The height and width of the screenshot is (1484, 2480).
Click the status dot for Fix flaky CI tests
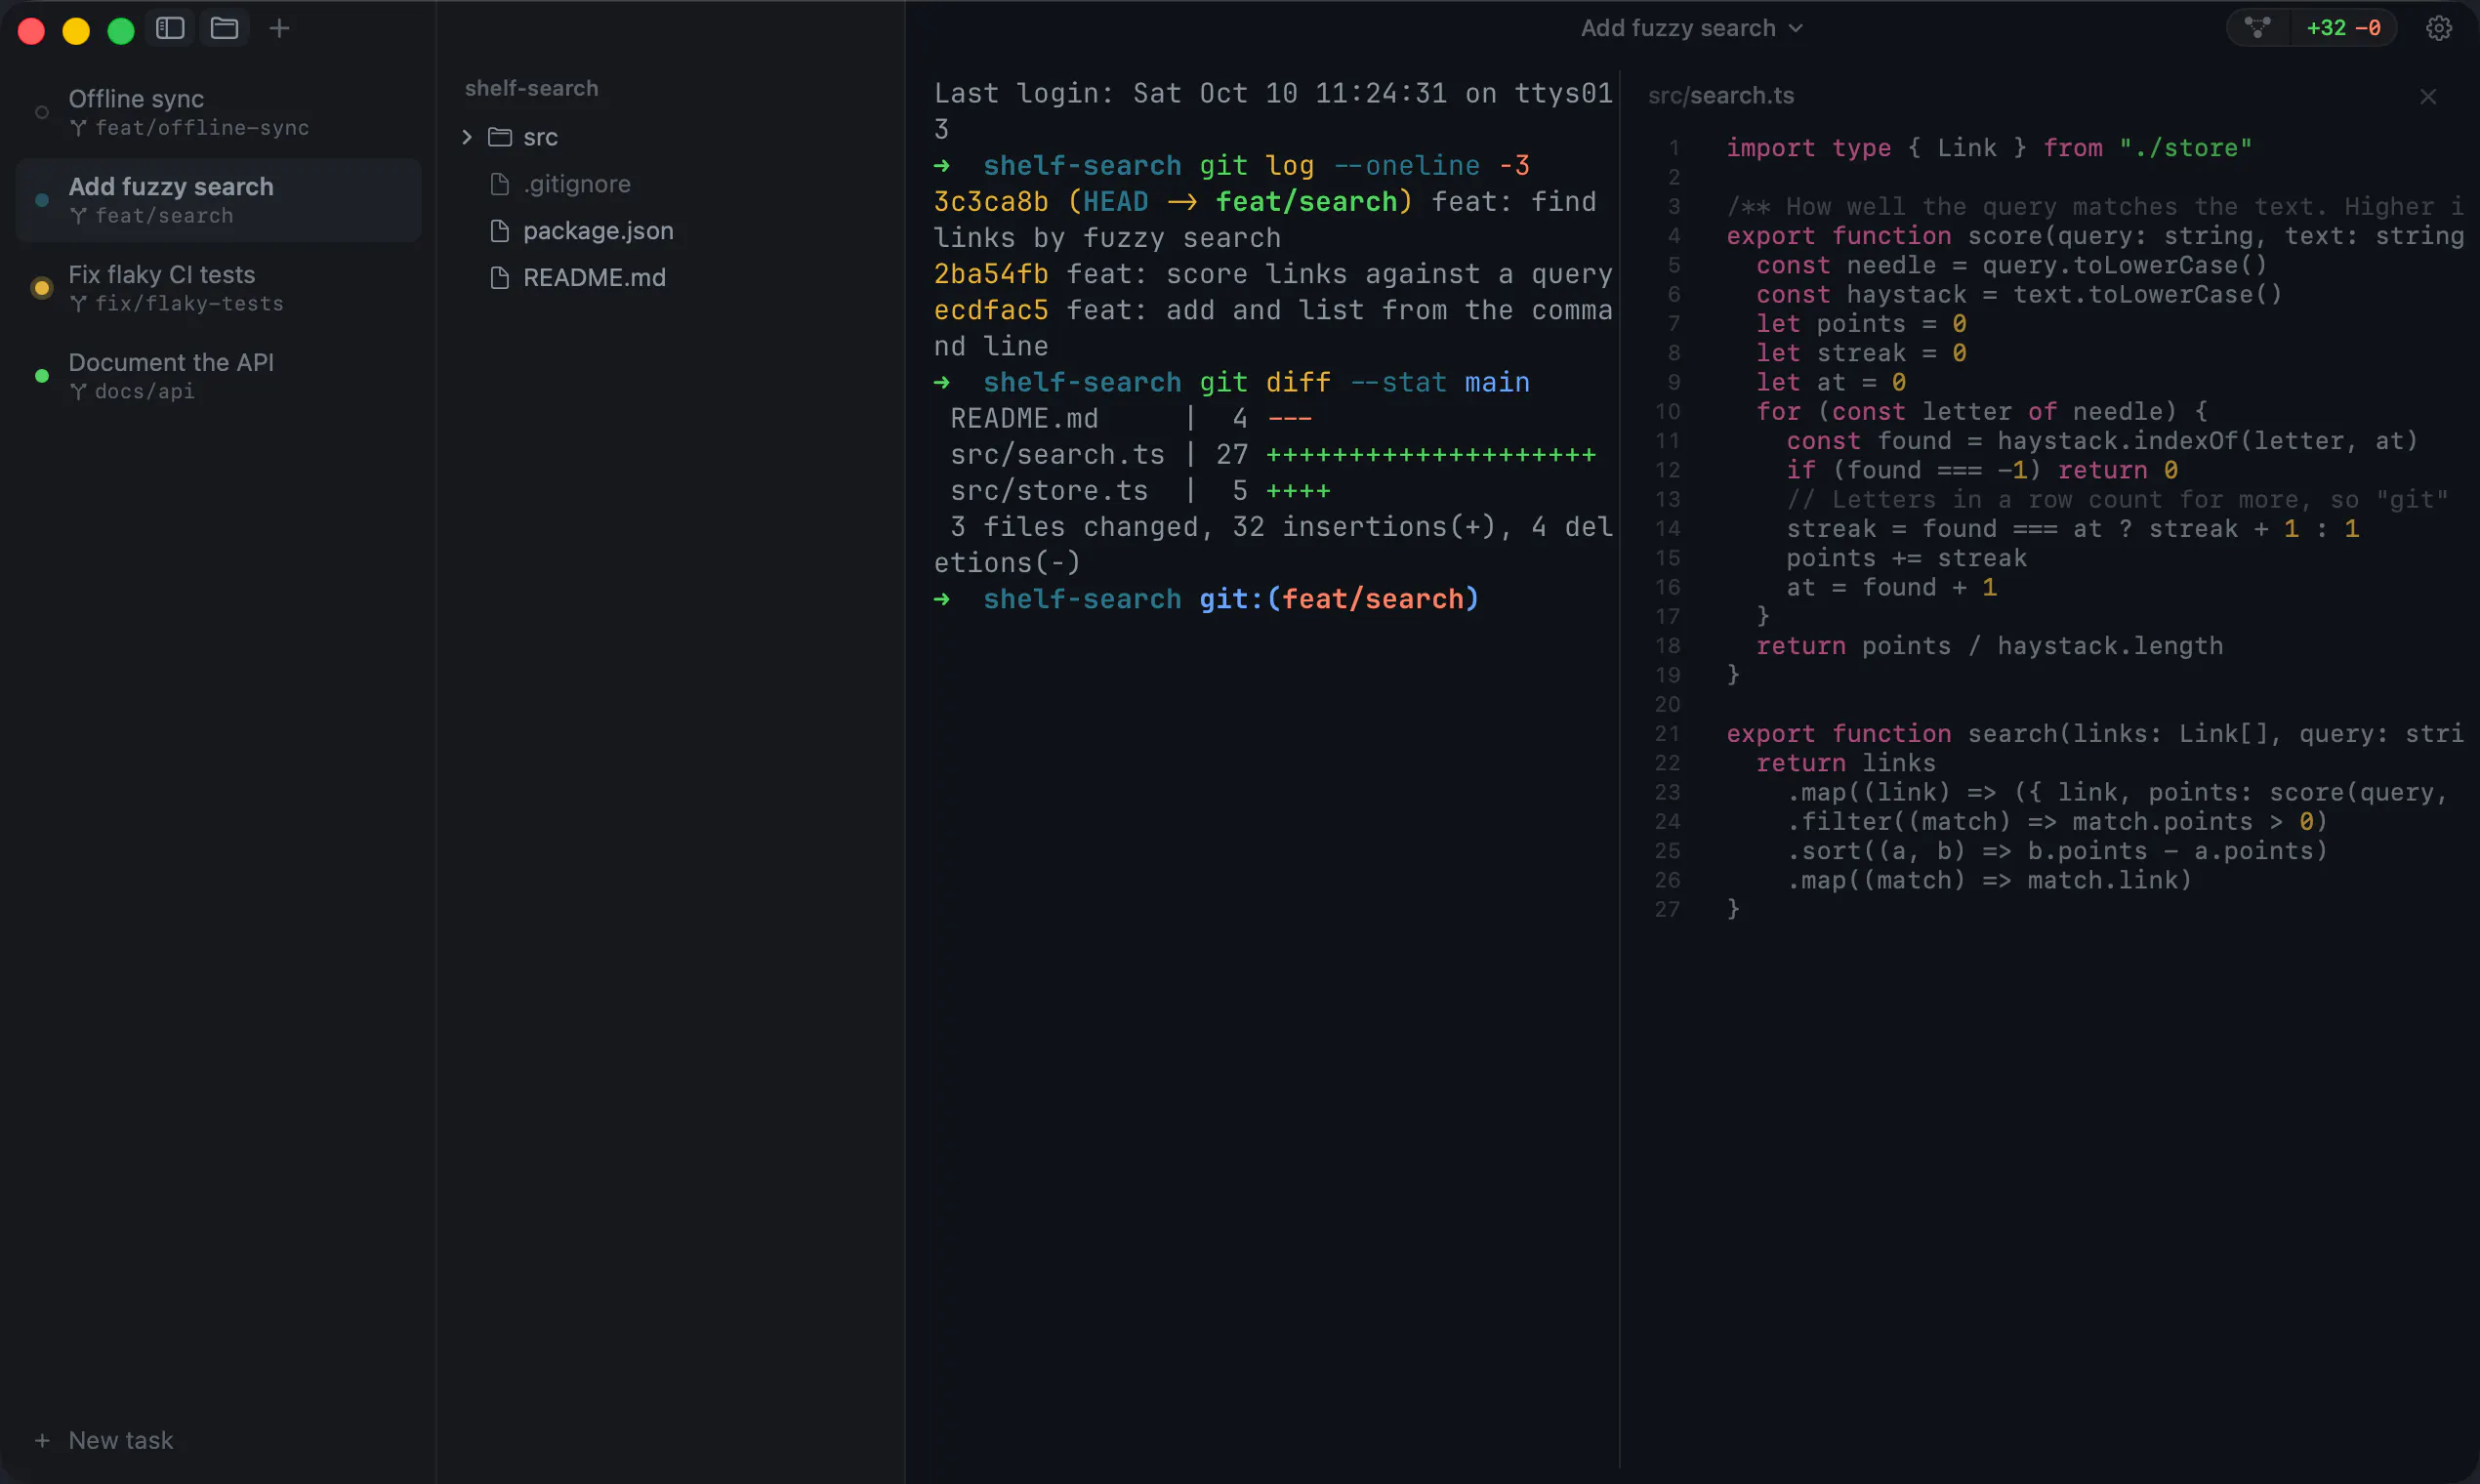42,288
